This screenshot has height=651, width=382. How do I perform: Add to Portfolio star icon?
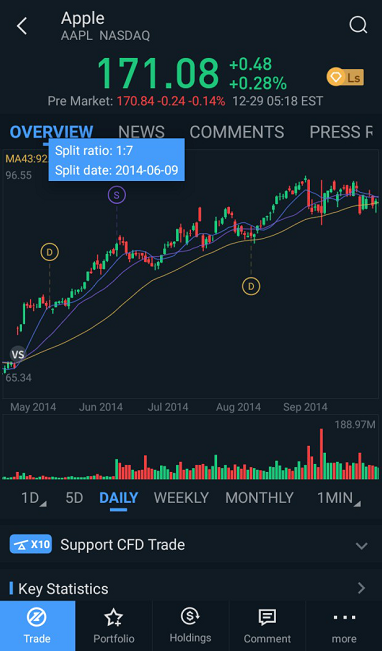(x=113, y=618)
